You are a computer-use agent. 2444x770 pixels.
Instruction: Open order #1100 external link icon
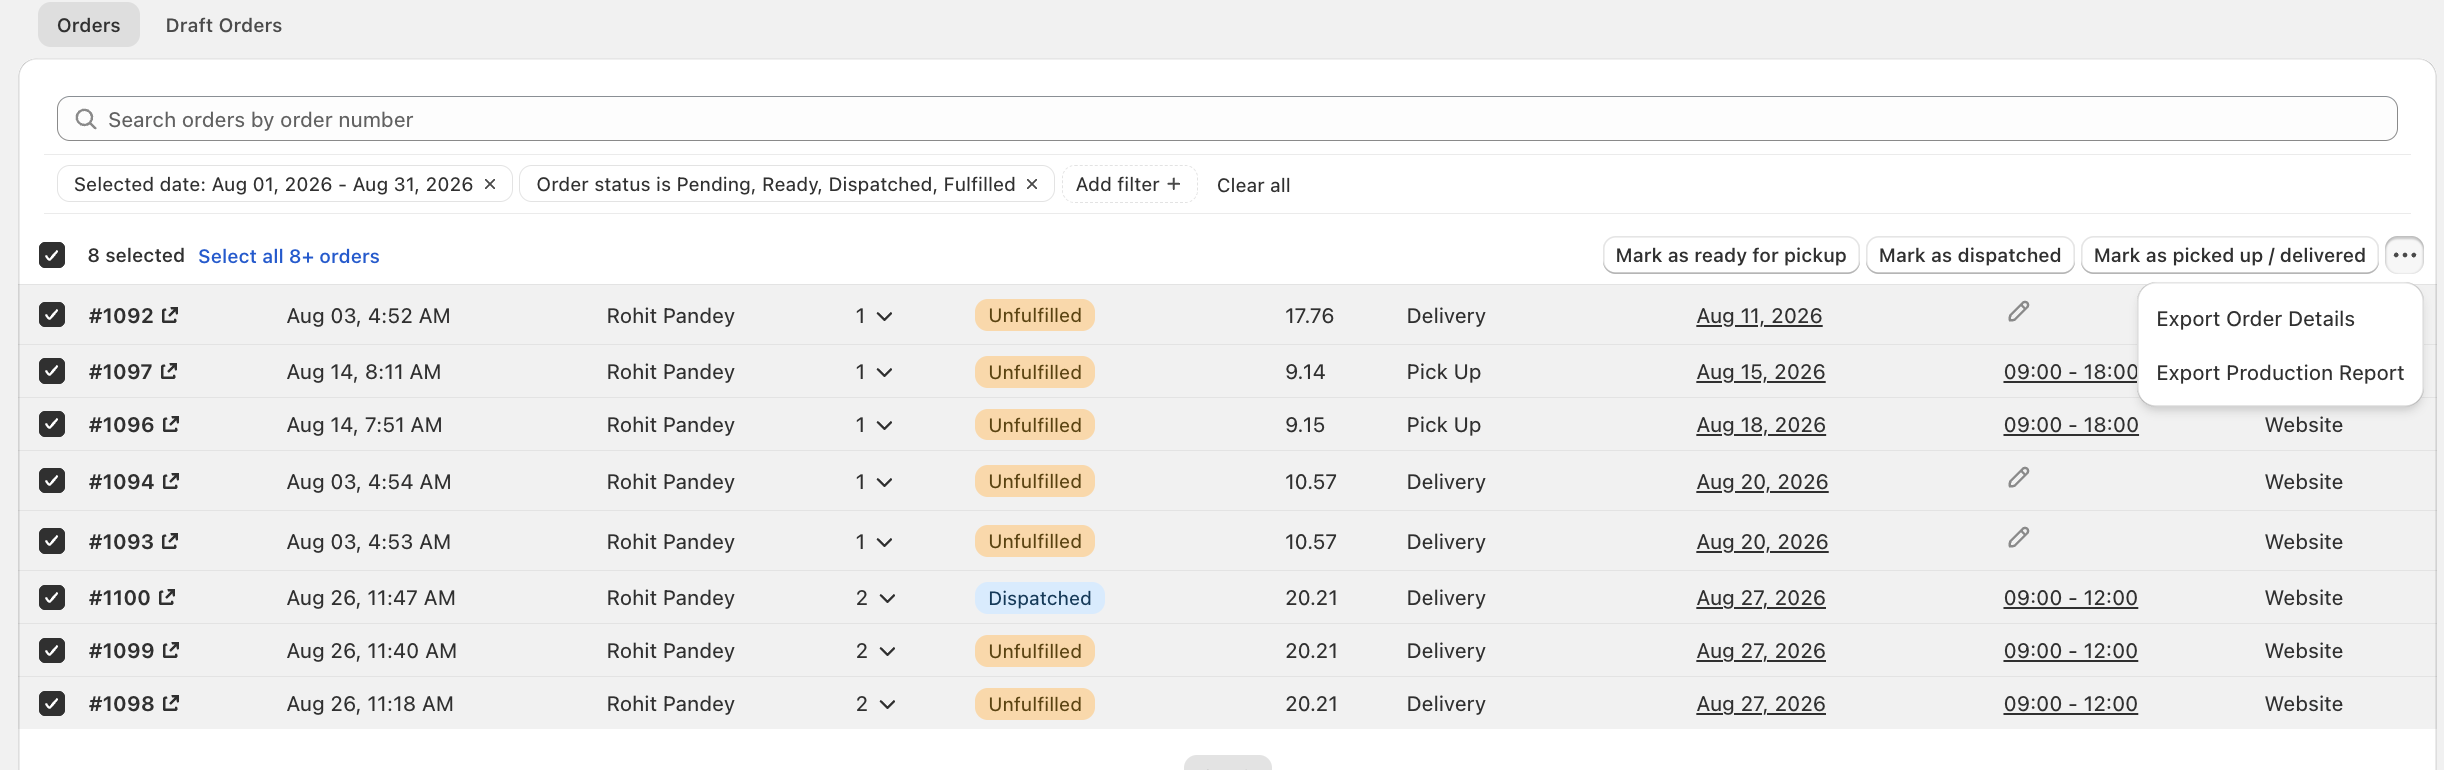pos(167,597)
